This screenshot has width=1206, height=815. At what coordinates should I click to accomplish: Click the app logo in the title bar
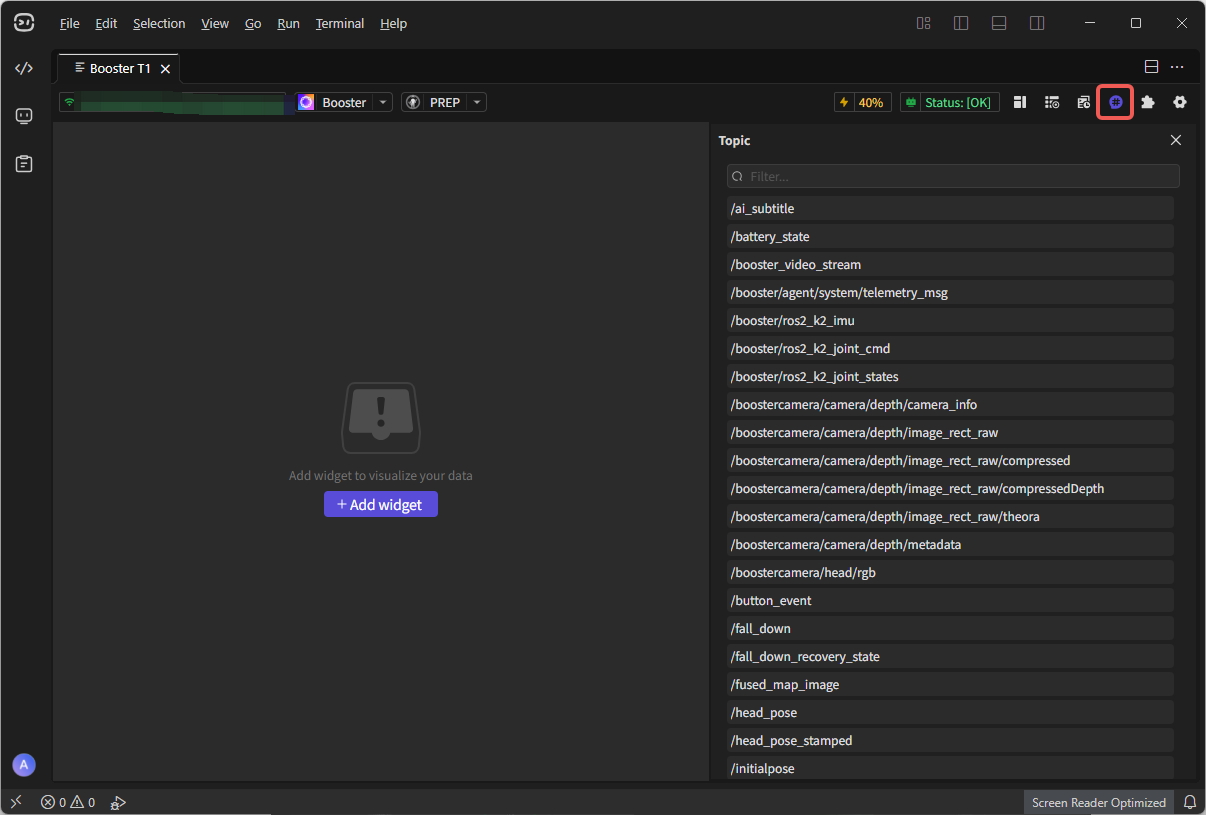24,23
